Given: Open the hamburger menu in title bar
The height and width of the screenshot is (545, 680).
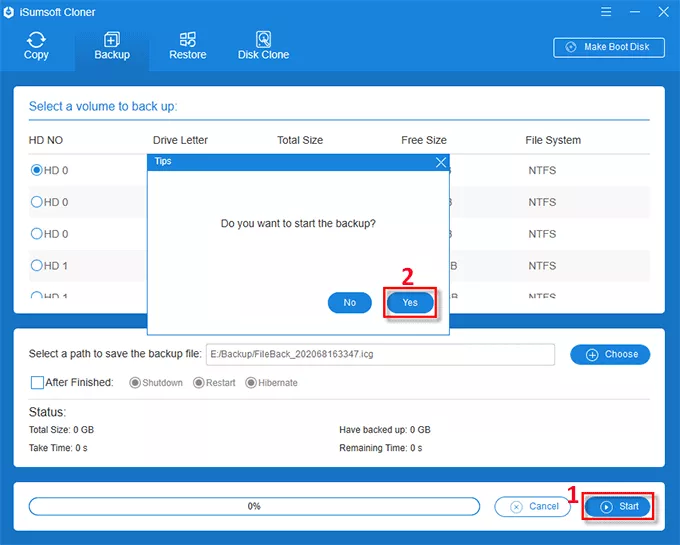Looking at the screenshot, I should [x=606, y=11].
